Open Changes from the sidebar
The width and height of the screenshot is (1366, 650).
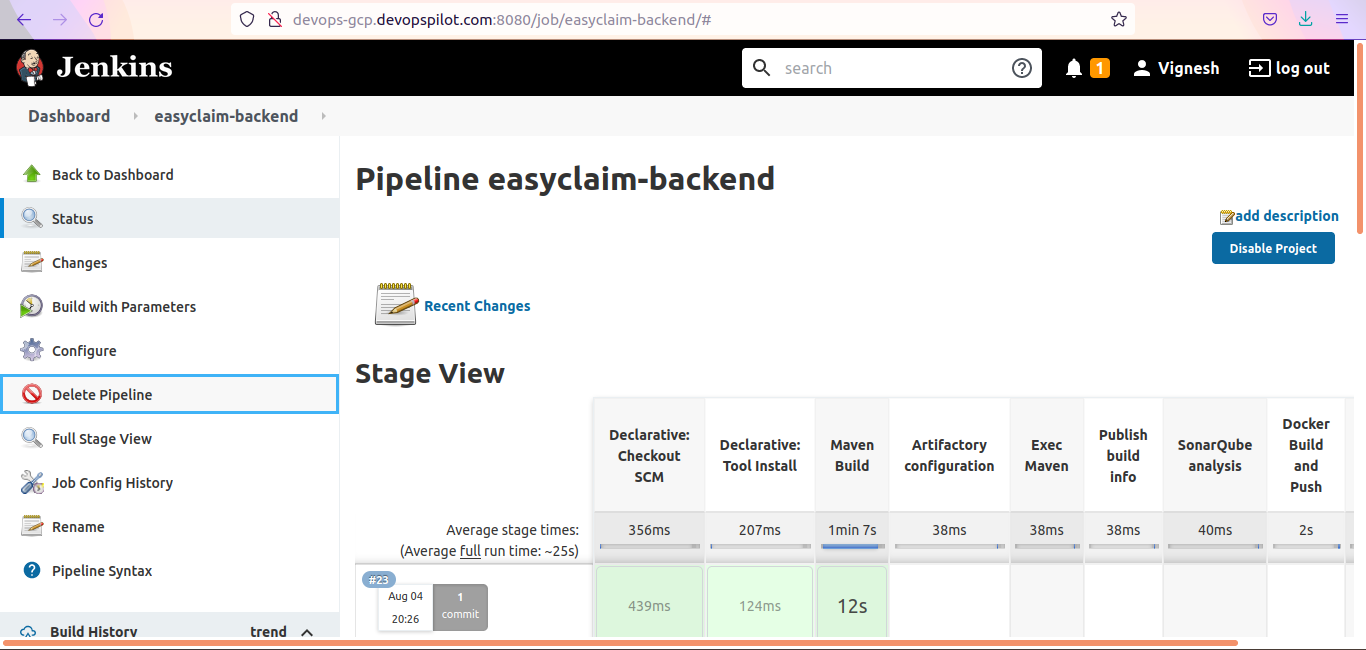(170, 262)
